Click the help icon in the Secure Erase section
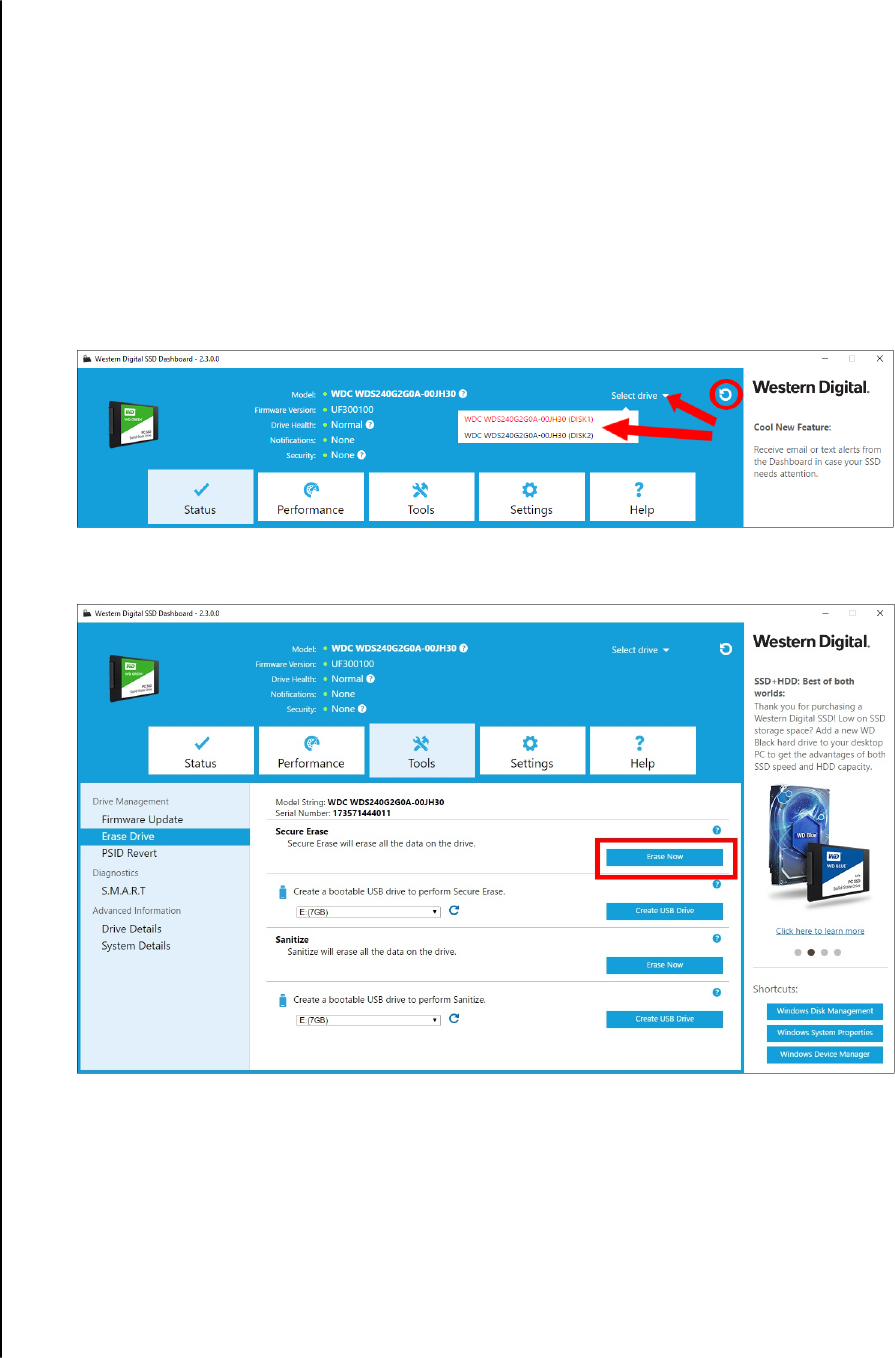 [717, 830]
